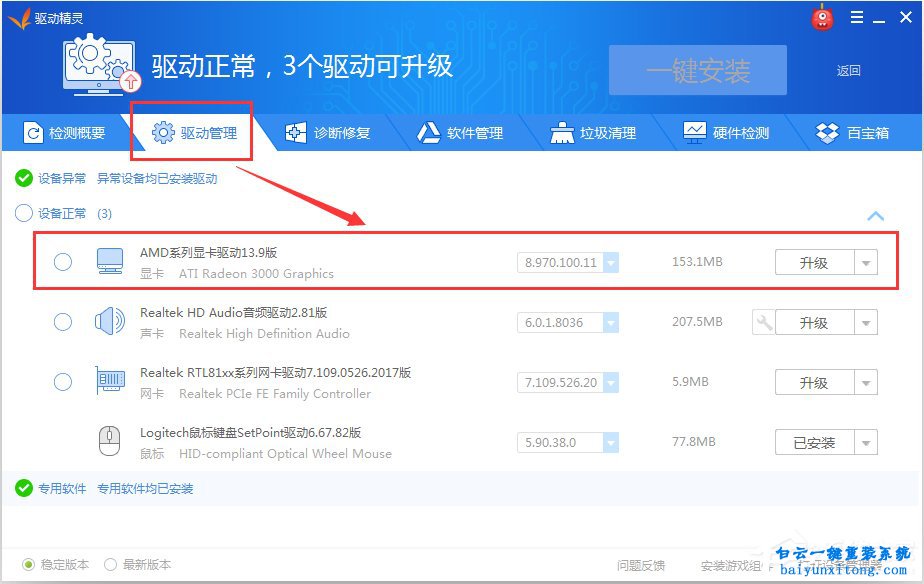Open the 检测概要 panel icon
The height and width of the screenshot is (584, 924).
tap(34, 132)
